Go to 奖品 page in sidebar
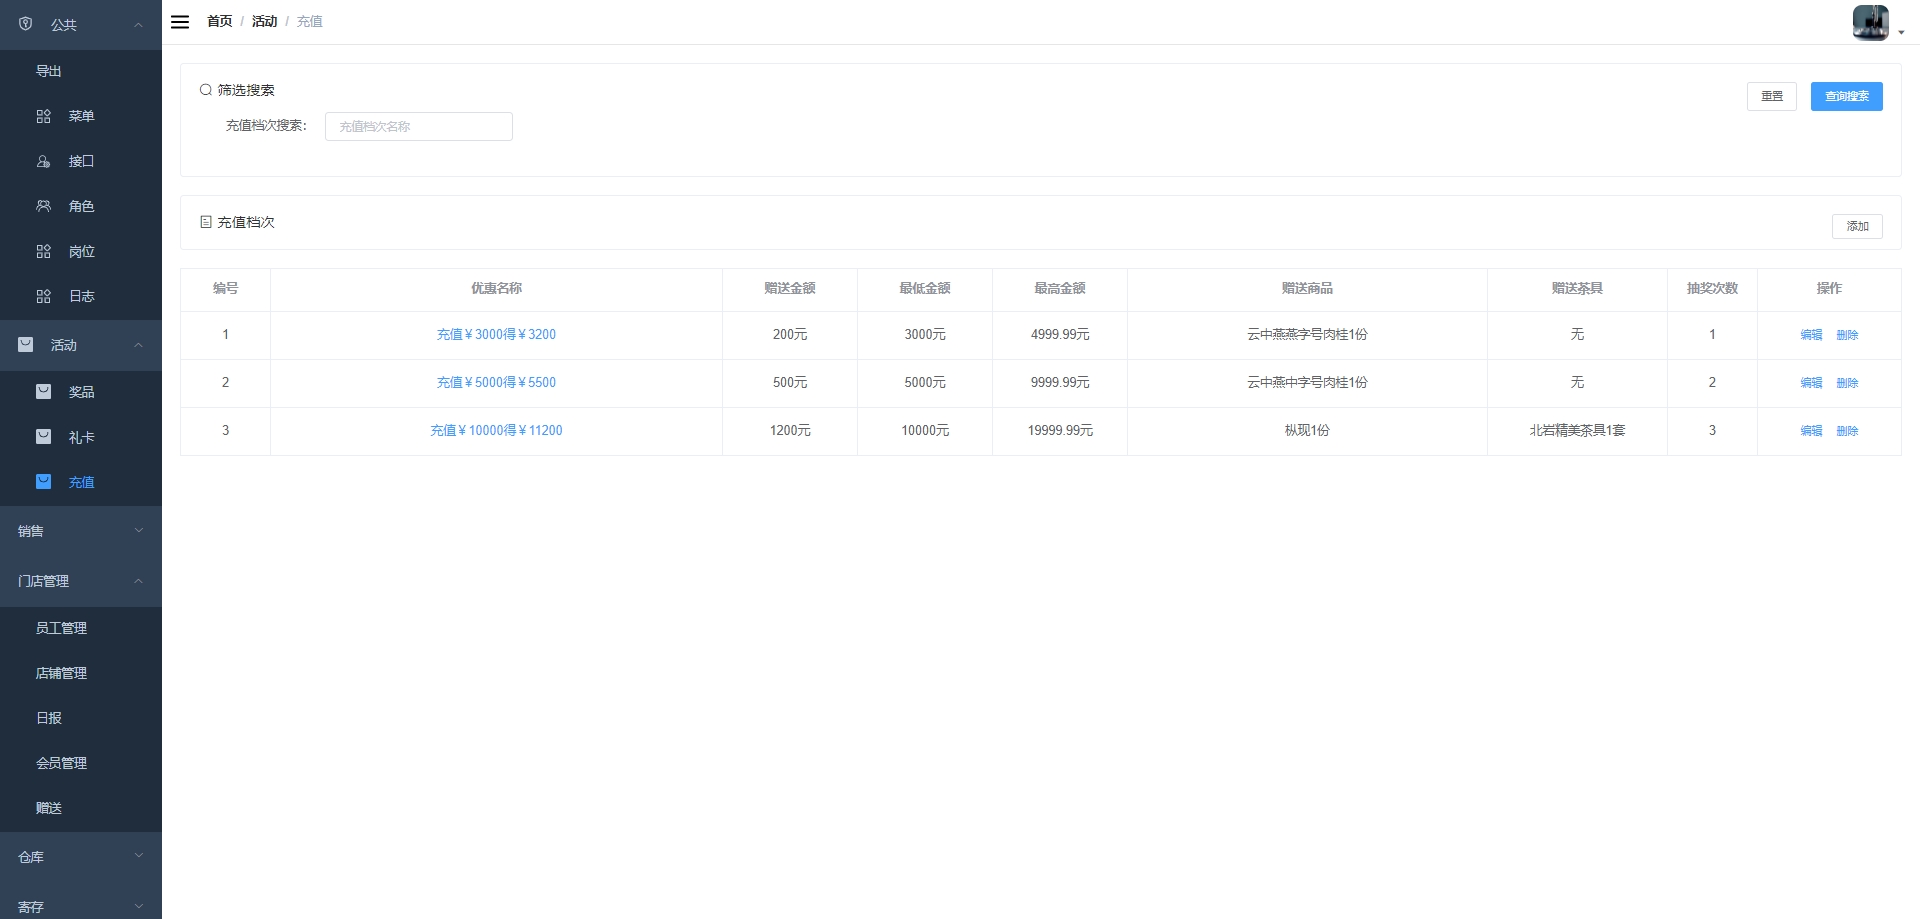Screen dimensions: 1920x919 click(x=81, y=392)
